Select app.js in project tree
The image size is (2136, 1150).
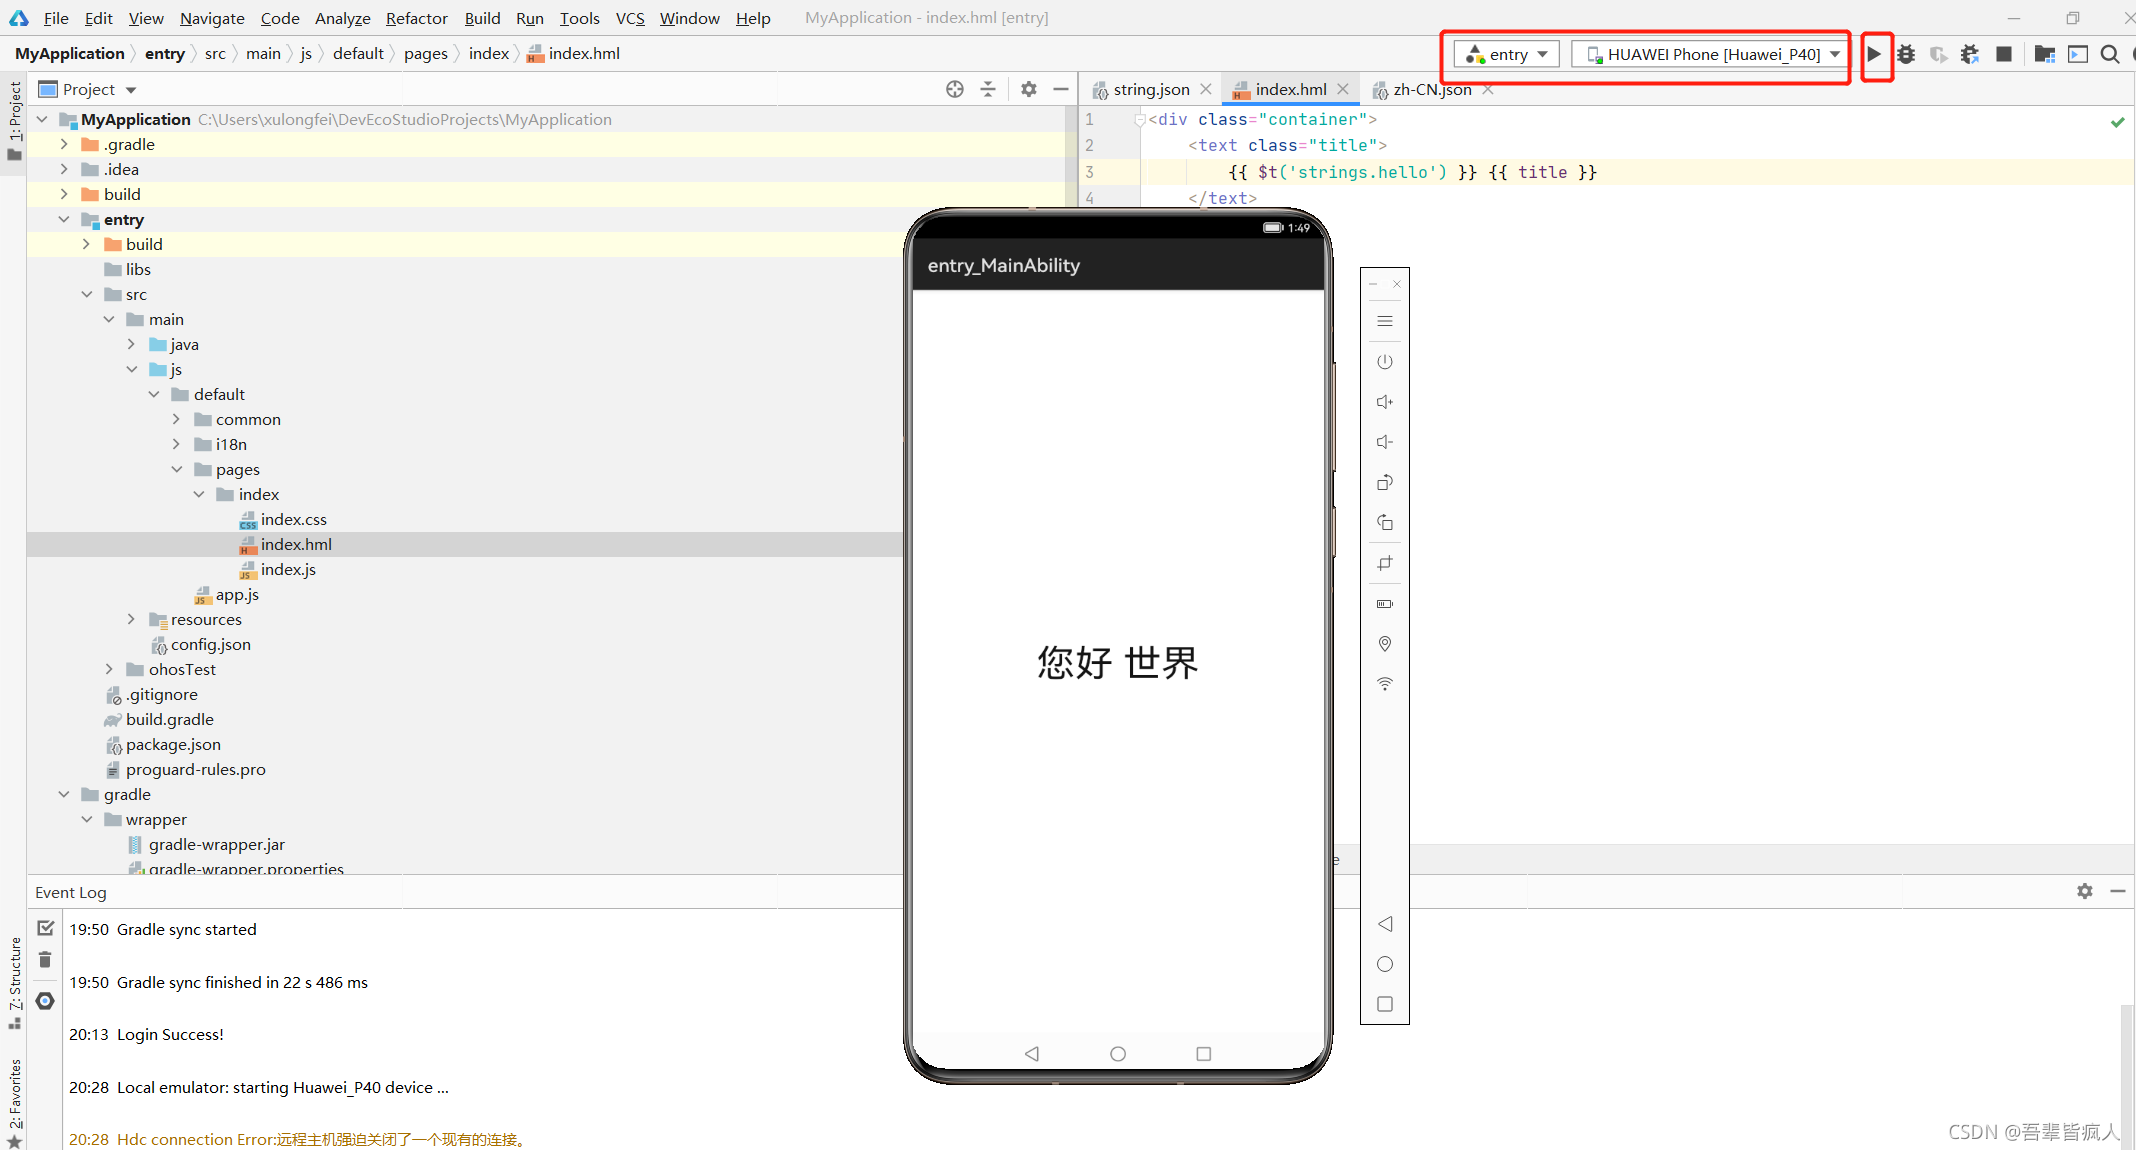coord(237,594)
